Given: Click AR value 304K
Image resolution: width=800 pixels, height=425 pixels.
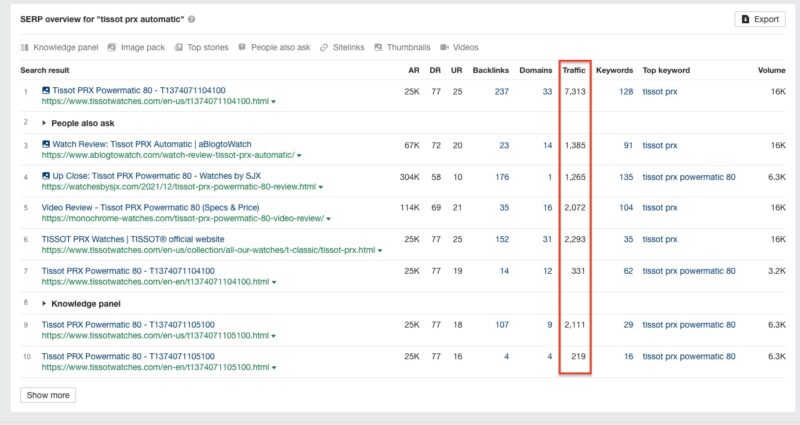Looking at the screenshot, I should [410, 177].
